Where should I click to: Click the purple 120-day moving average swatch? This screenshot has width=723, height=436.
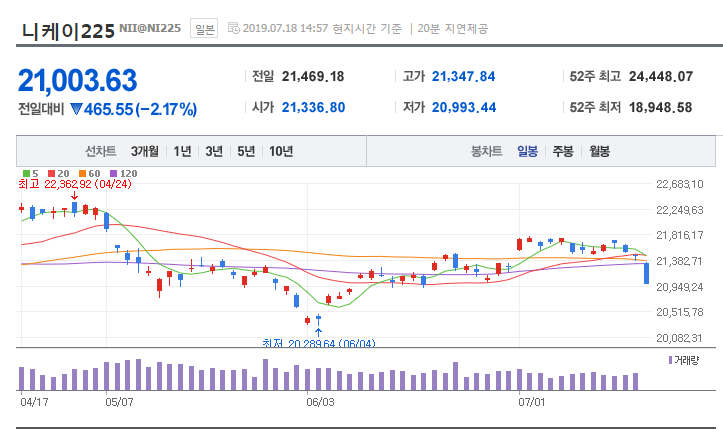click(x=113, y=174)
